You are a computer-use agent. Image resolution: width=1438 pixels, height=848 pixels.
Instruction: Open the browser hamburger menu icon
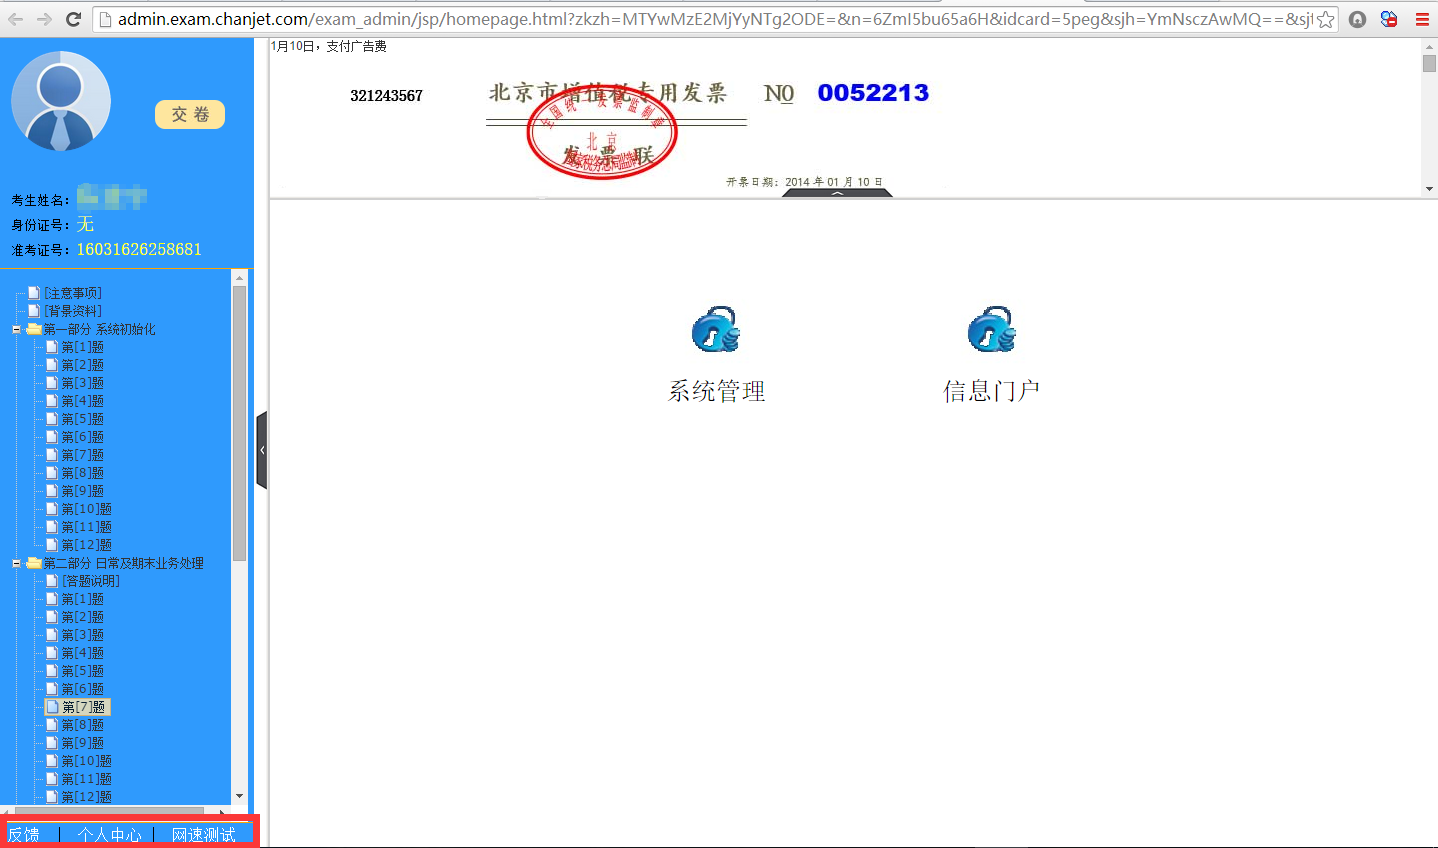pos(1421,19)
